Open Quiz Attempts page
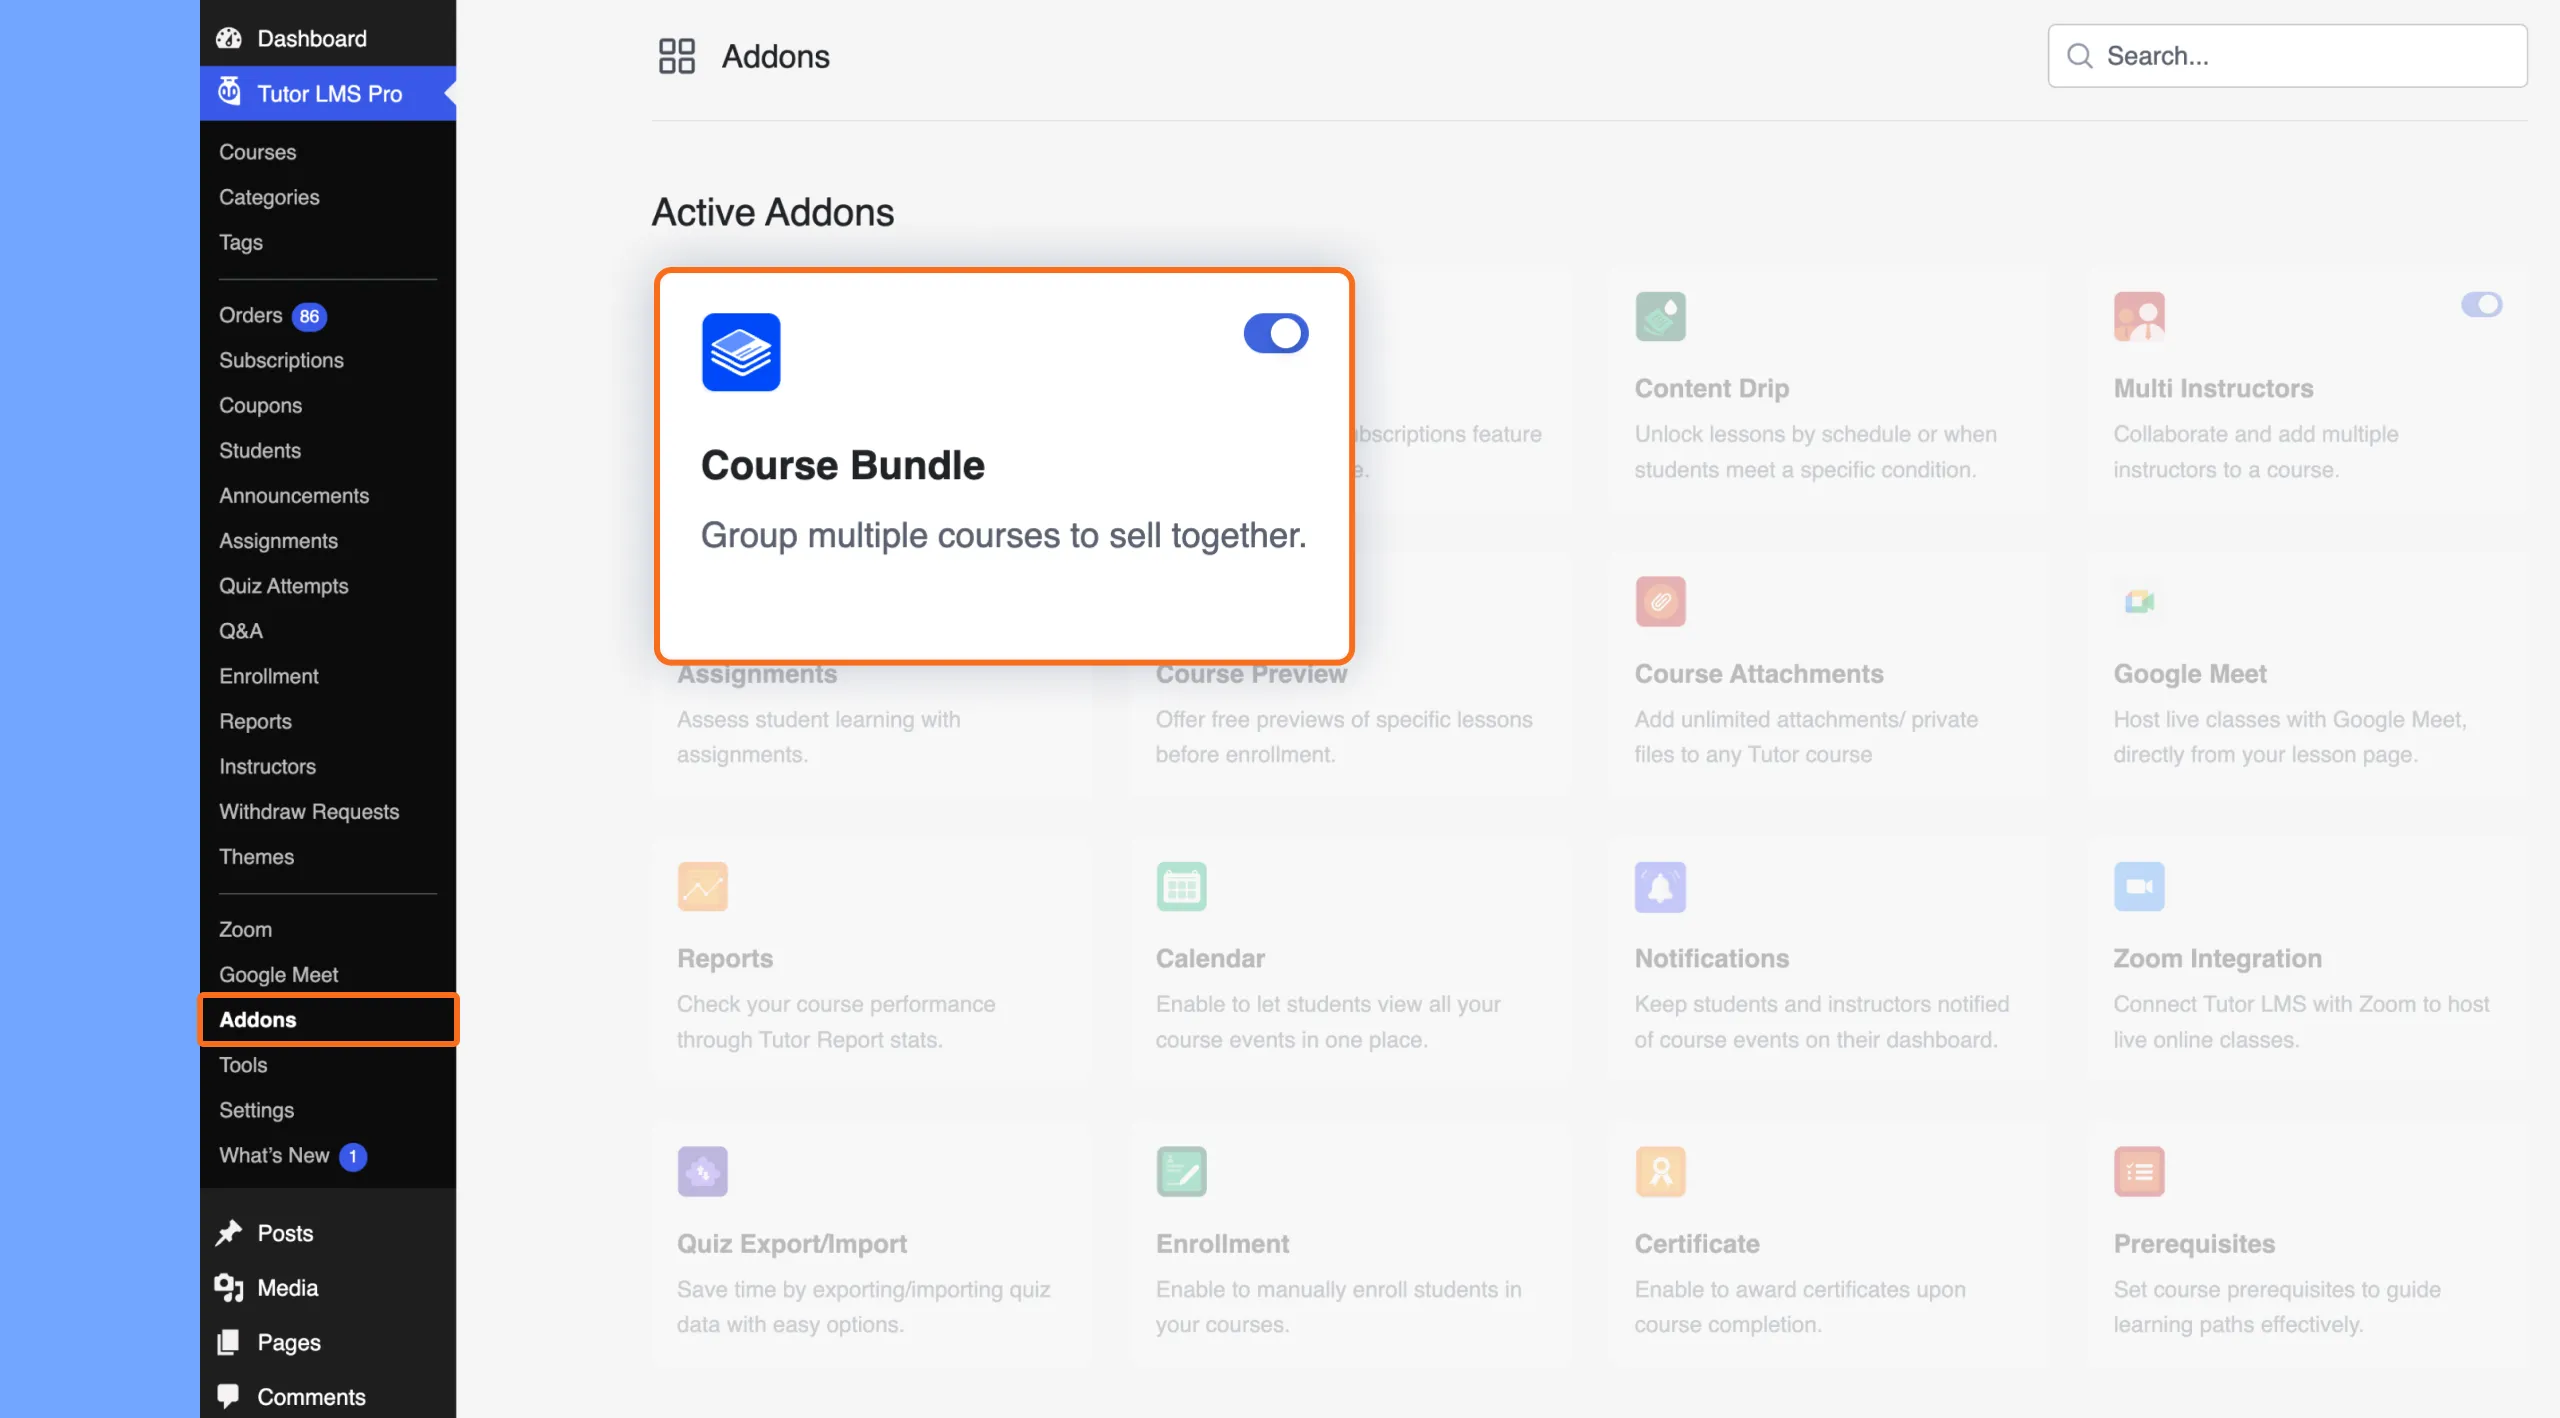The image size is (2560, 1418). [x=283, y=586]
